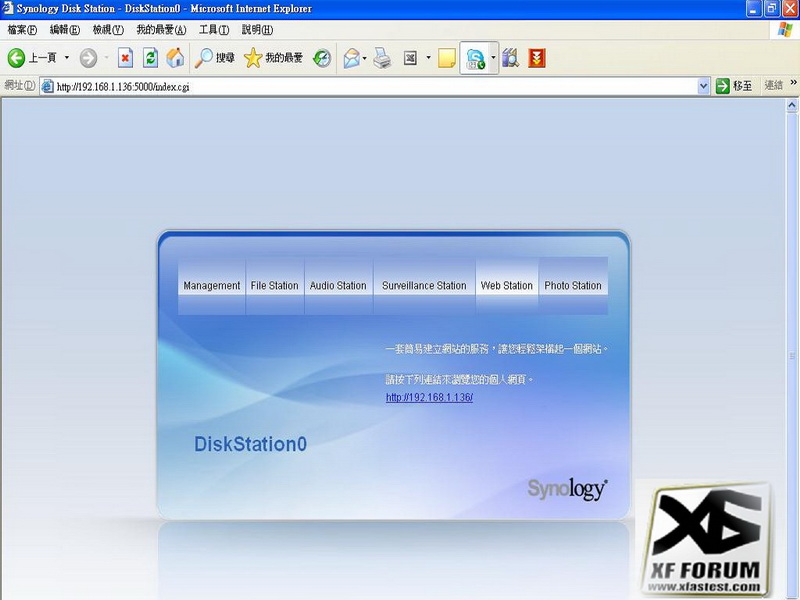Viewport: 800px width, 600px height.
Task: Expand the Mail icon dropdown arrow
Action: [364, 58]
